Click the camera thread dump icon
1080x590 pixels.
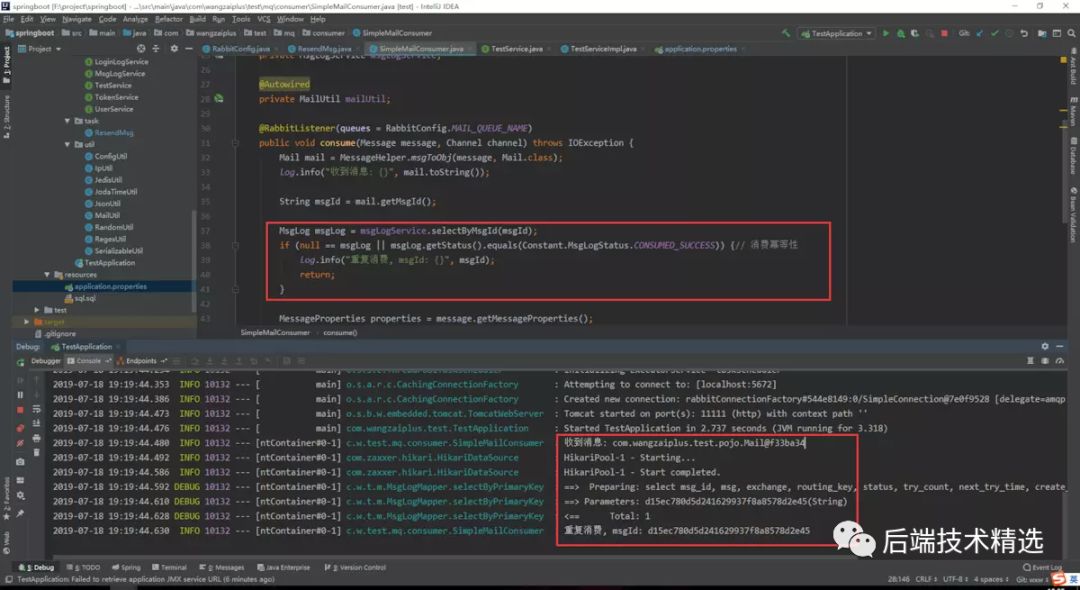click(20, 461)
